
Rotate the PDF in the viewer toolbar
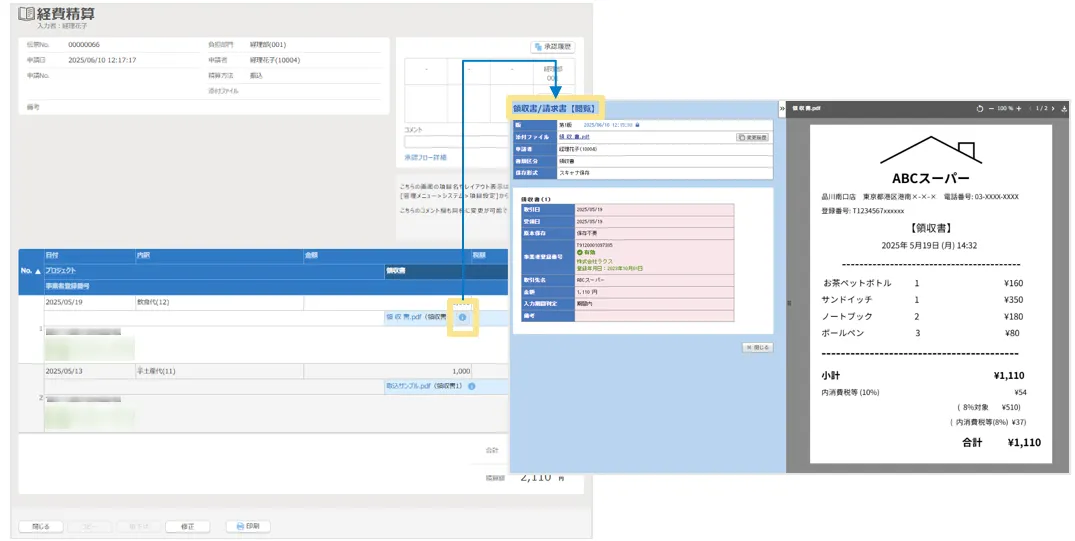[979, 108]
